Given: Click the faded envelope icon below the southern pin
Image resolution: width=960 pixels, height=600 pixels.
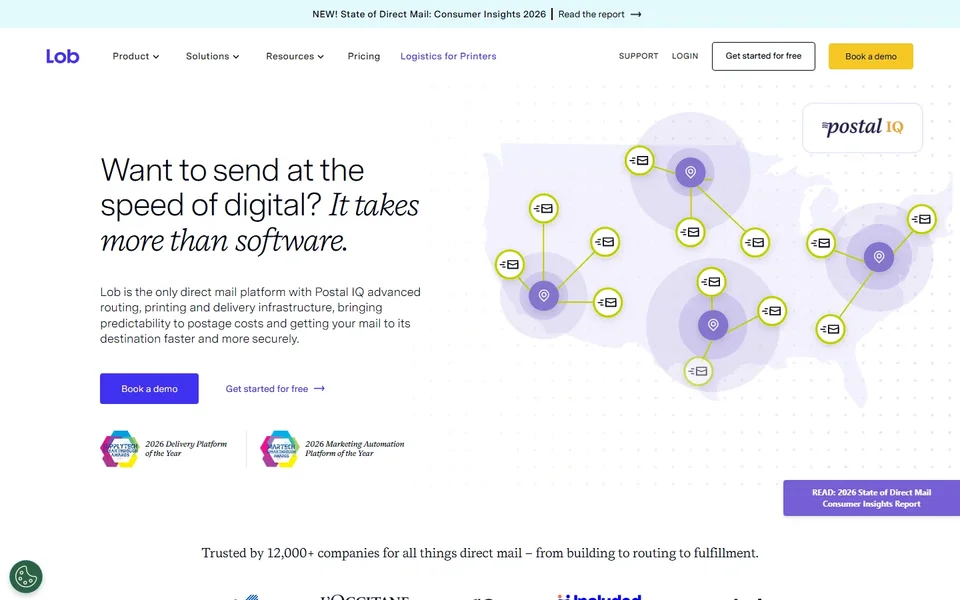Looking at the screenshot, I should coord(698,371).
